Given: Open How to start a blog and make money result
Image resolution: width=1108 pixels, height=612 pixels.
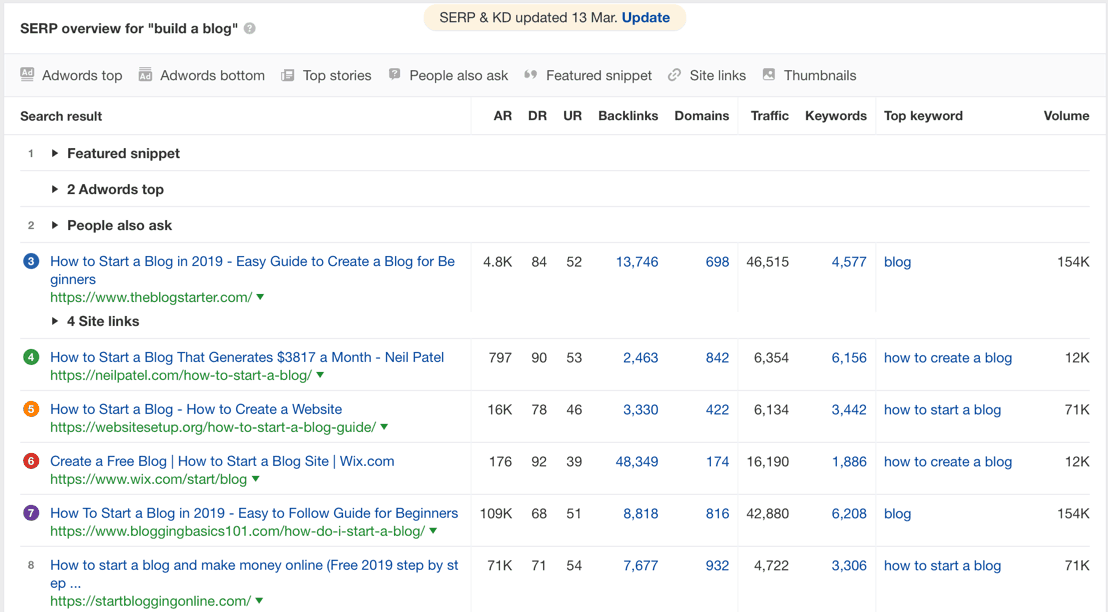Looking at the screenshot, I should (254, 574).
